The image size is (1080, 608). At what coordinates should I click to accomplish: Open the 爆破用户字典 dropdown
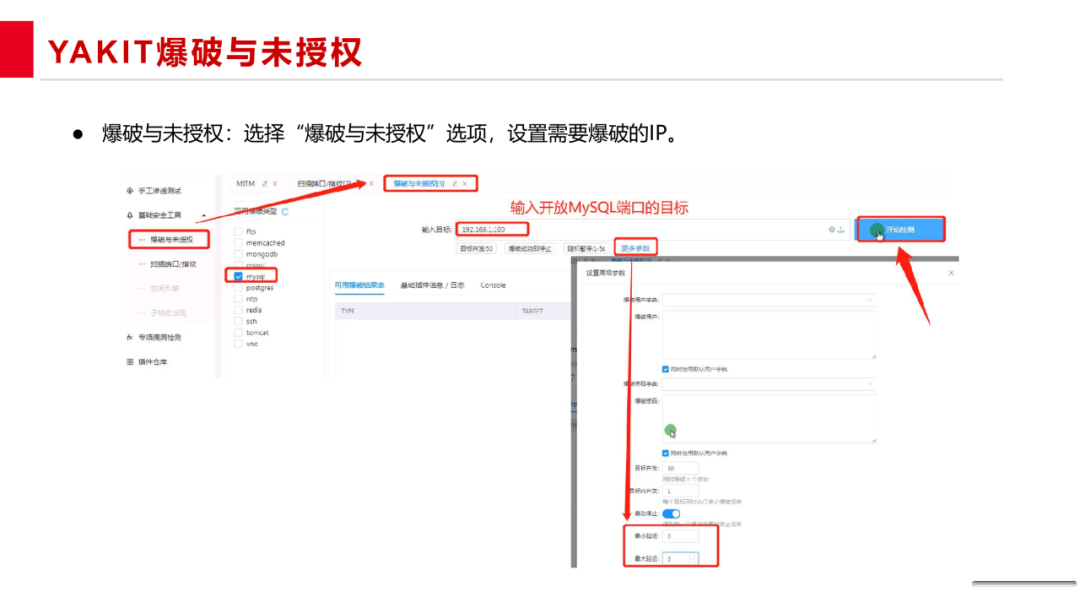coord(769,300)
